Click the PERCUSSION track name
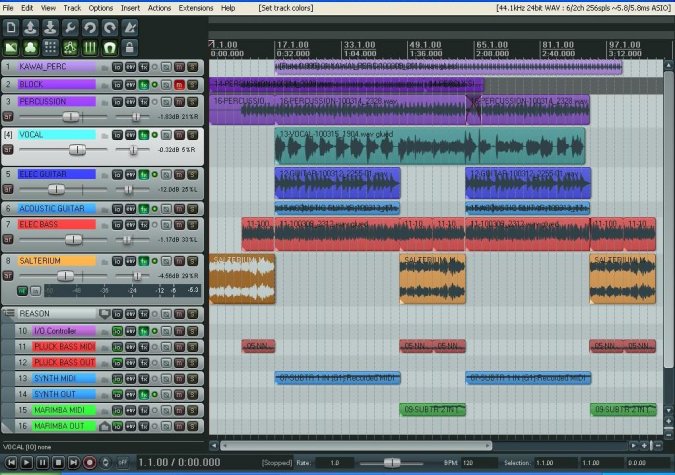Viewport: 675px width, 475px height. 56,102
